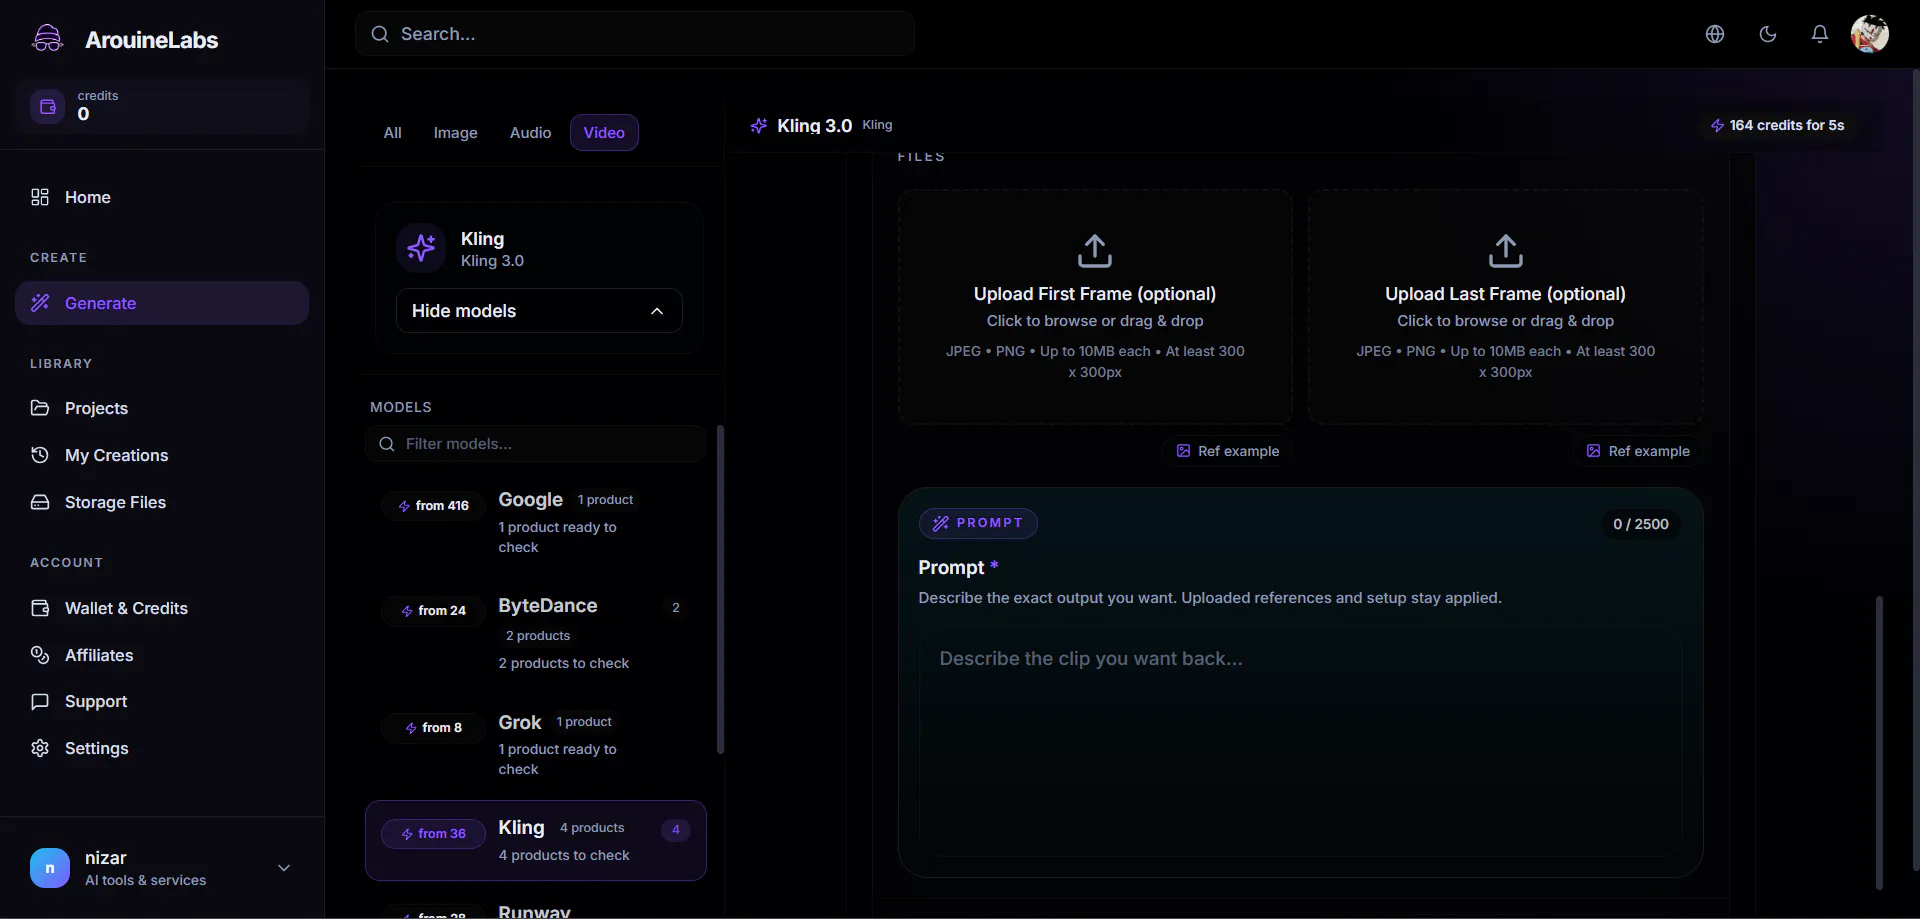Click the 164 credits for 5s badge

[1778, 125]
